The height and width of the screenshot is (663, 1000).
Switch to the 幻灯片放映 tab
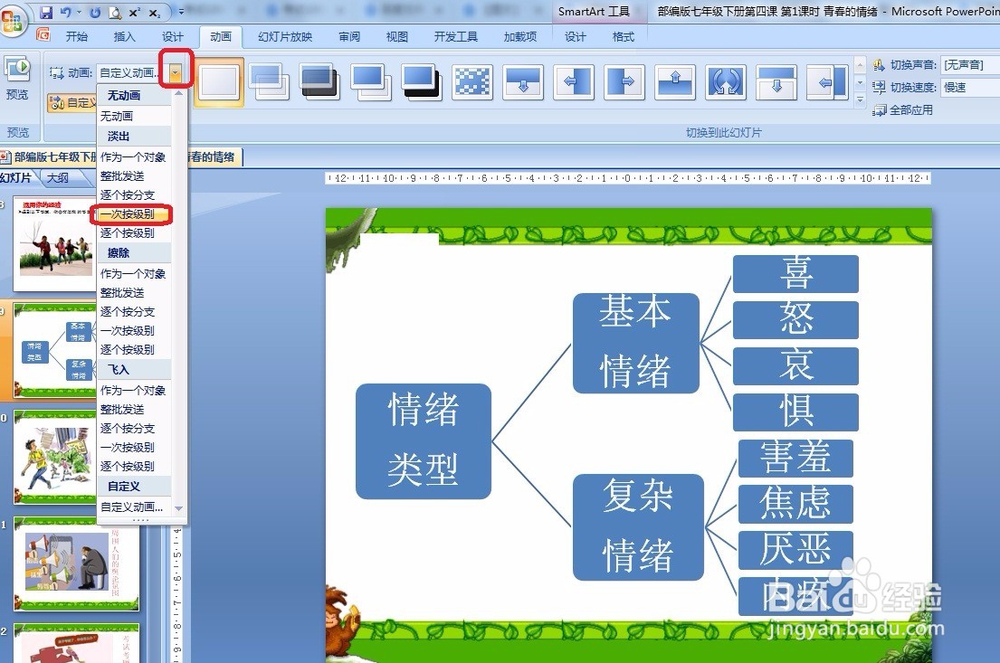pyautogui.click(x=285, y=37)
